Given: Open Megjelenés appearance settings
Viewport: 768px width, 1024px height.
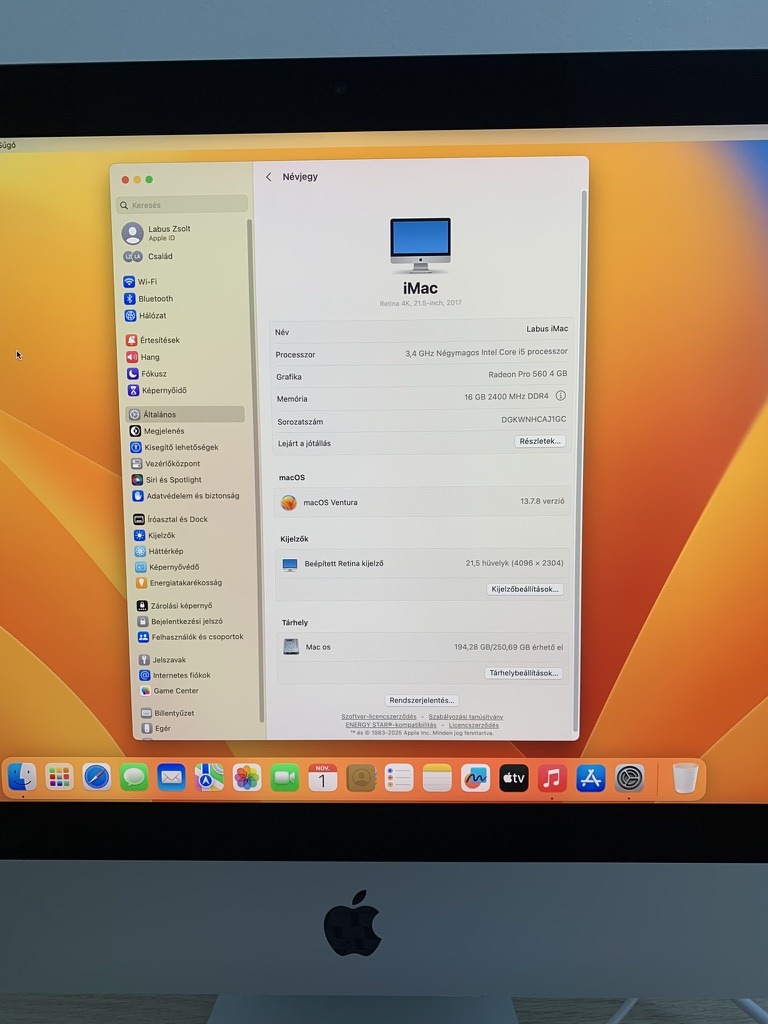Looking at the screenshot, I should [157, 431].
